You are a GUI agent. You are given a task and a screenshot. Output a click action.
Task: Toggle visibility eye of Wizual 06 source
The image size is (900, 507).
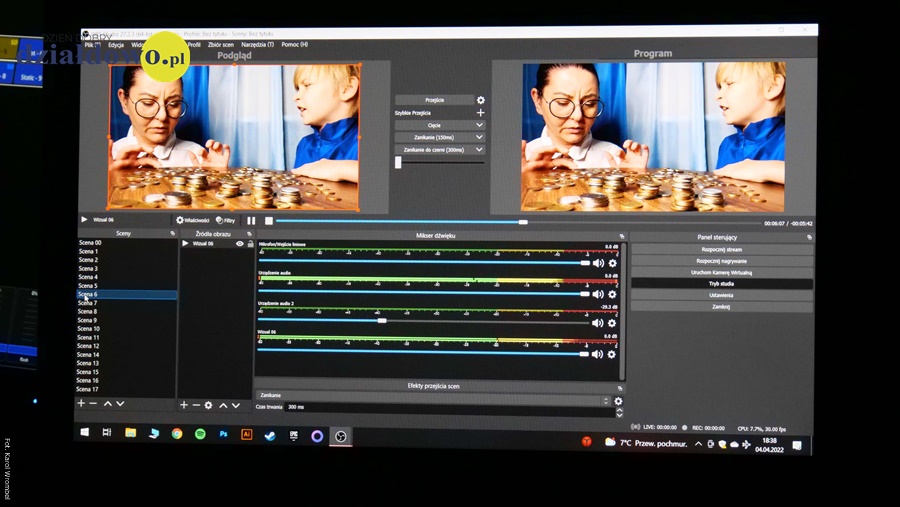240,243
